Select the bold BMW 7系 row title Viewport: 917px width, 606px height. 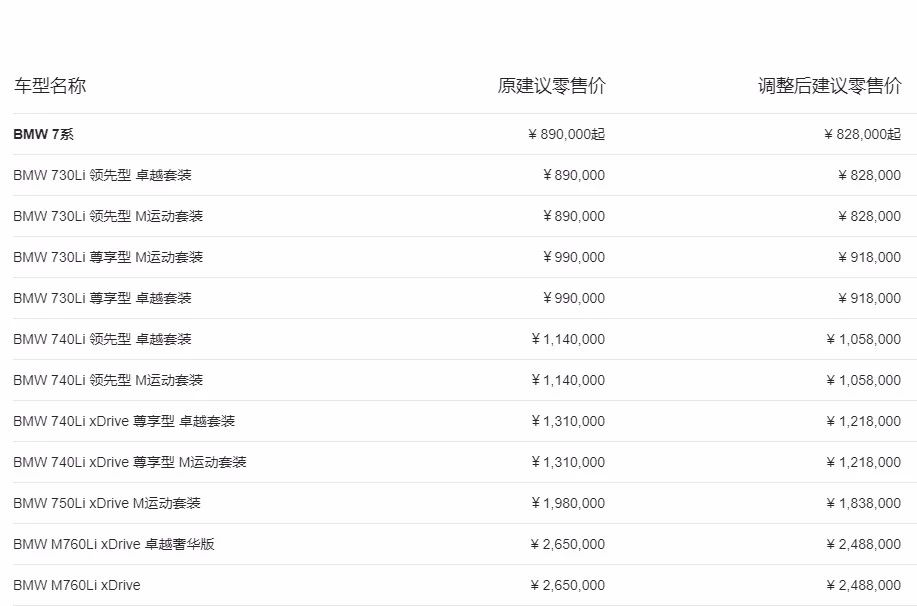click(x=43, y=135)
